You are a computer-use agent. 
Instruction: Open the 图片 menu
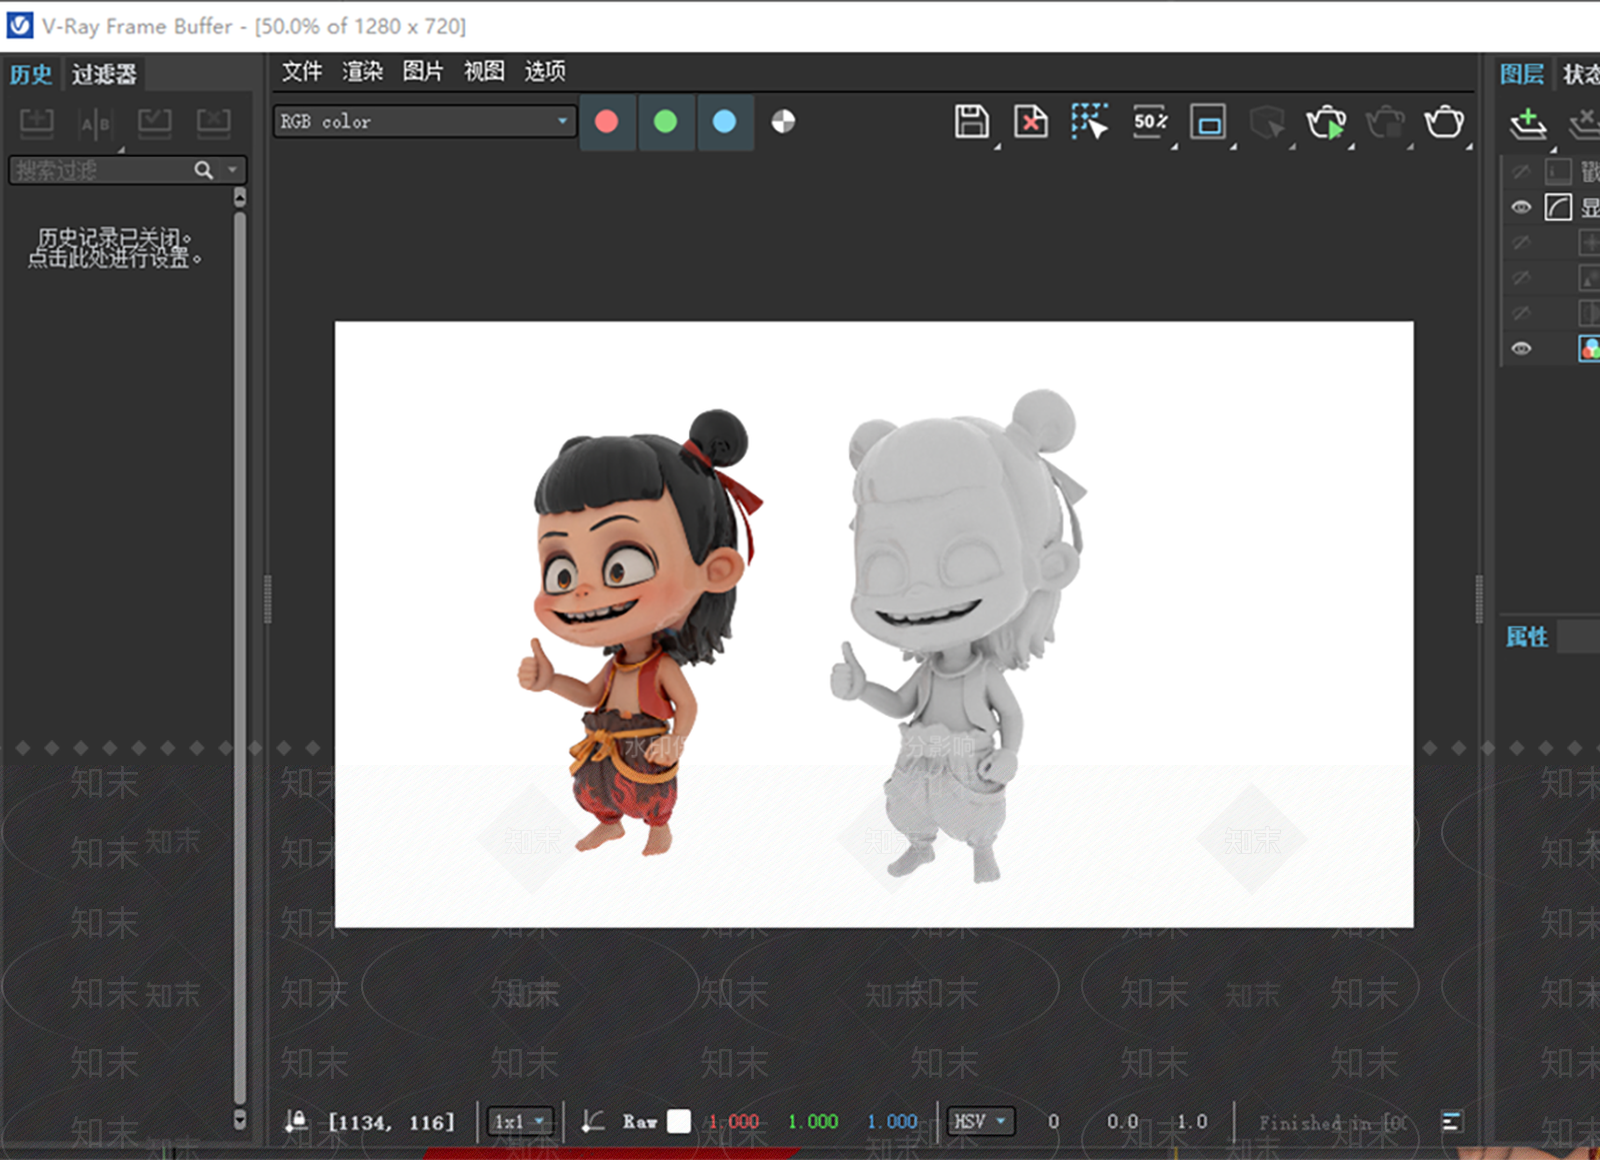coord(423,71)
